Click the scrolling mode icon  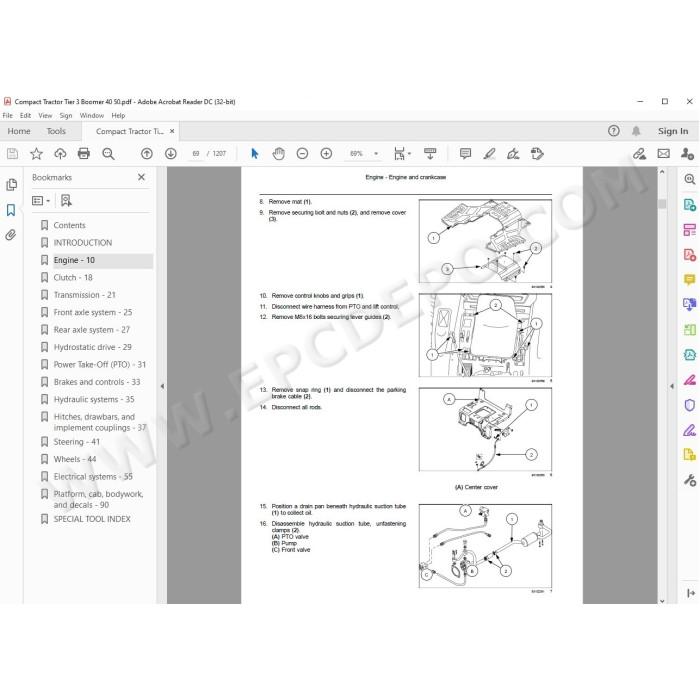(430, 154)
